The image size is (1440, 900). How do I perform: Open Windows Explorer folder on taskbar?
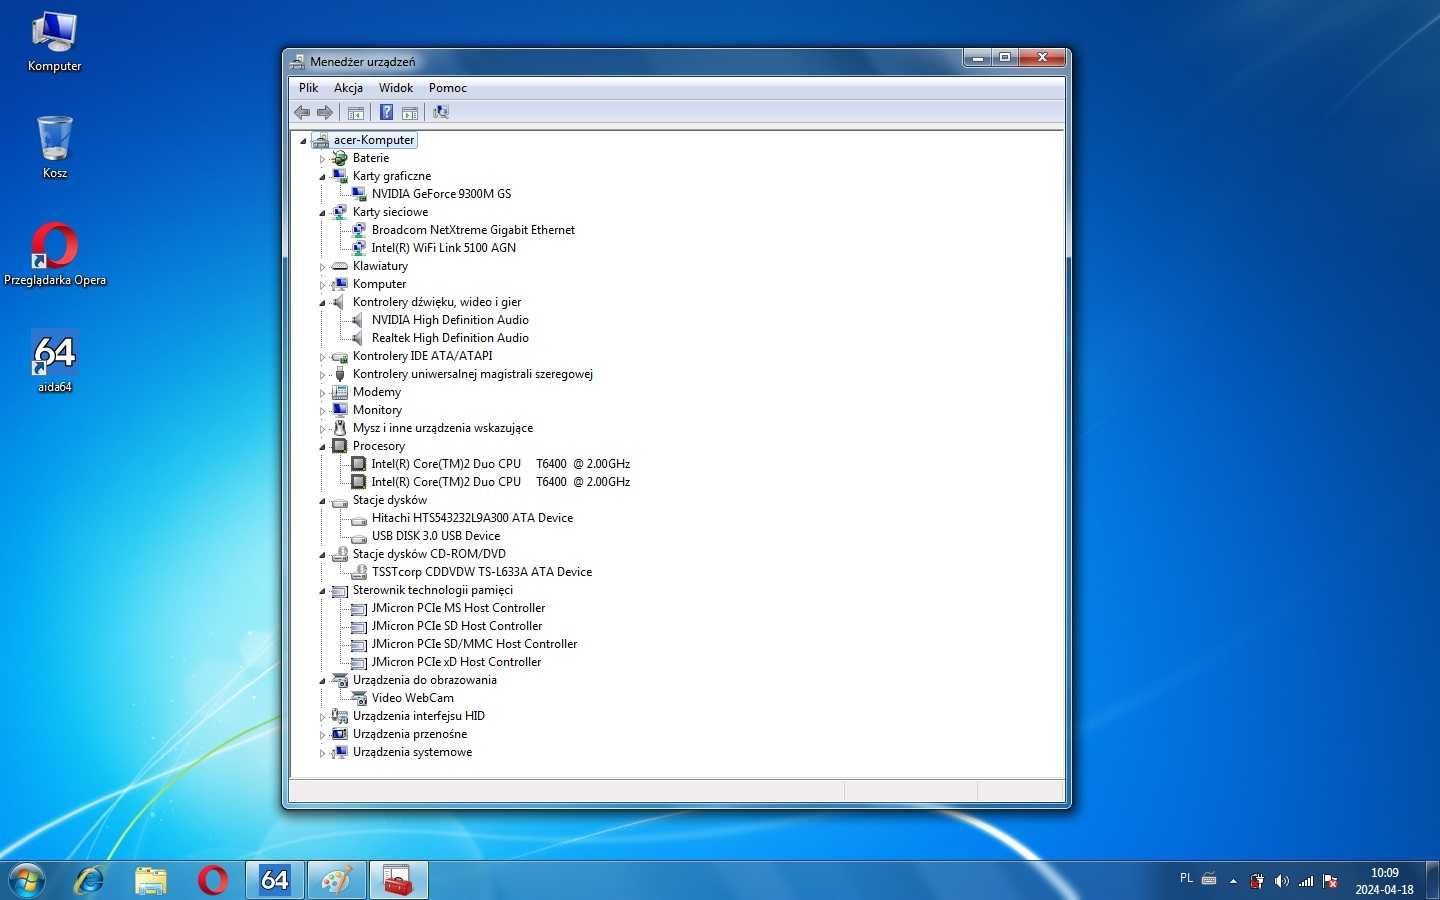(x=151, y=880)
